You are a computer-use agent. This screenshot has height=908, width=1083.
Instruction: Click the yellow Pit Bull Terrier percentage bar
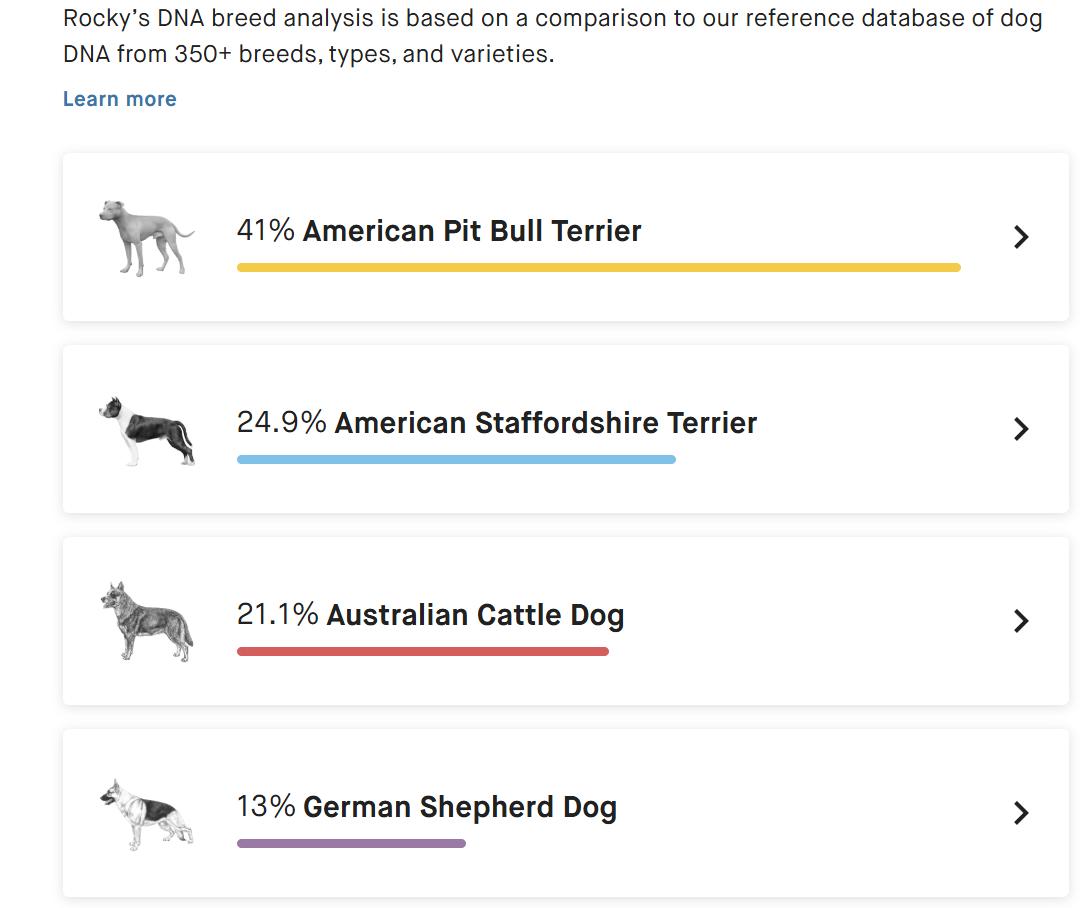(x=598, y=268)
